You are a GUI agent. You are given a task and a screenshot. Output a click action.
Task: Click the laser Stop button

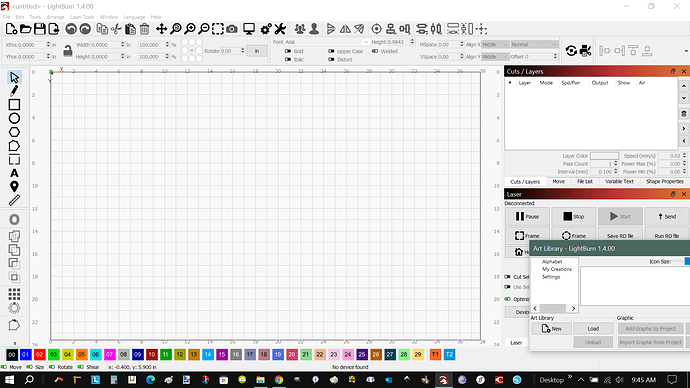pos(573,216)
